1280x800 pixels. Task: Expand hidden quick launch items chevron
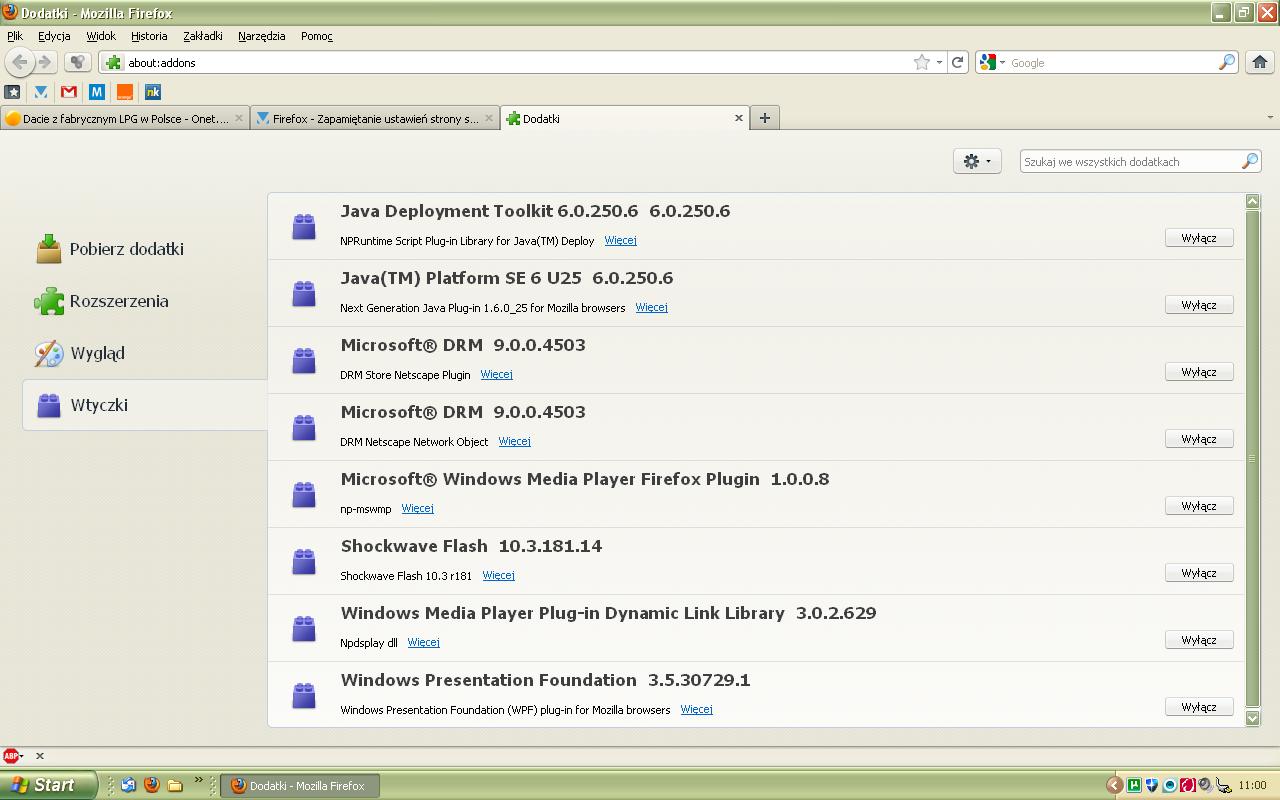coord(198,781)
